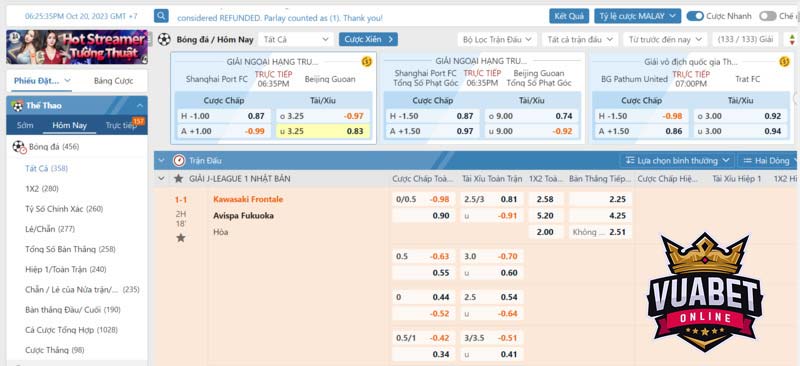The image size is (800, 366).
Task: Click o 9.00 corner odds 0.74
Action: [x=531, y=116]
